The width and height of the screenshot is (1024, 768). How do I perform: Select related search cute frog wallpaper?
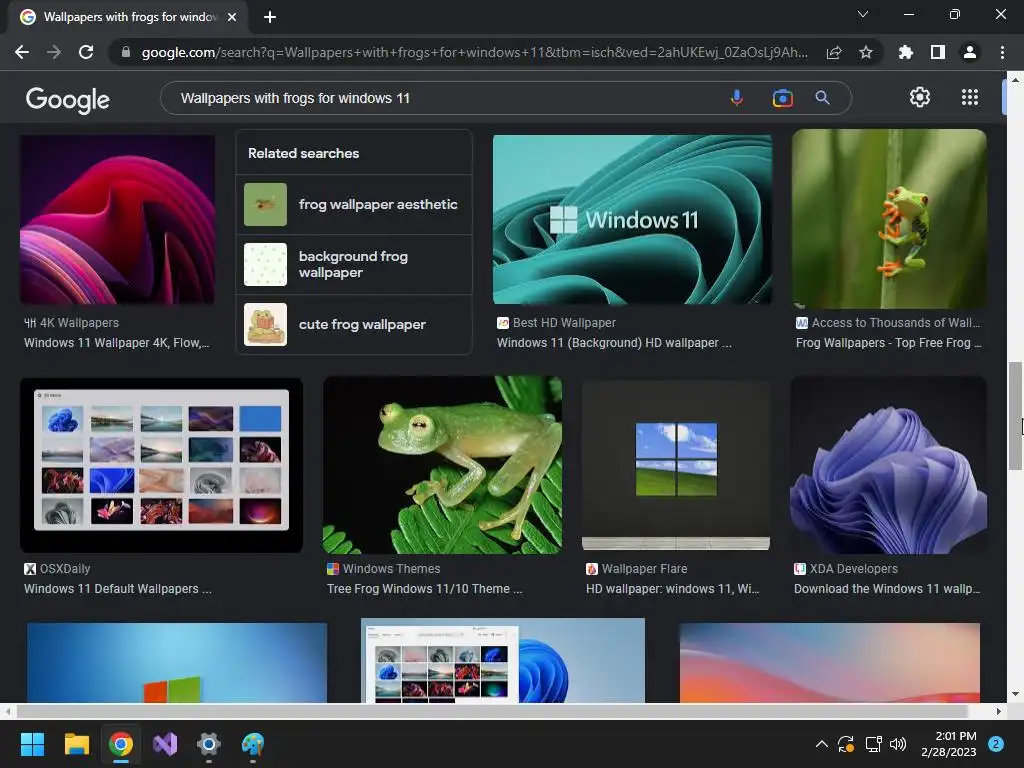(x=353, y=325)
